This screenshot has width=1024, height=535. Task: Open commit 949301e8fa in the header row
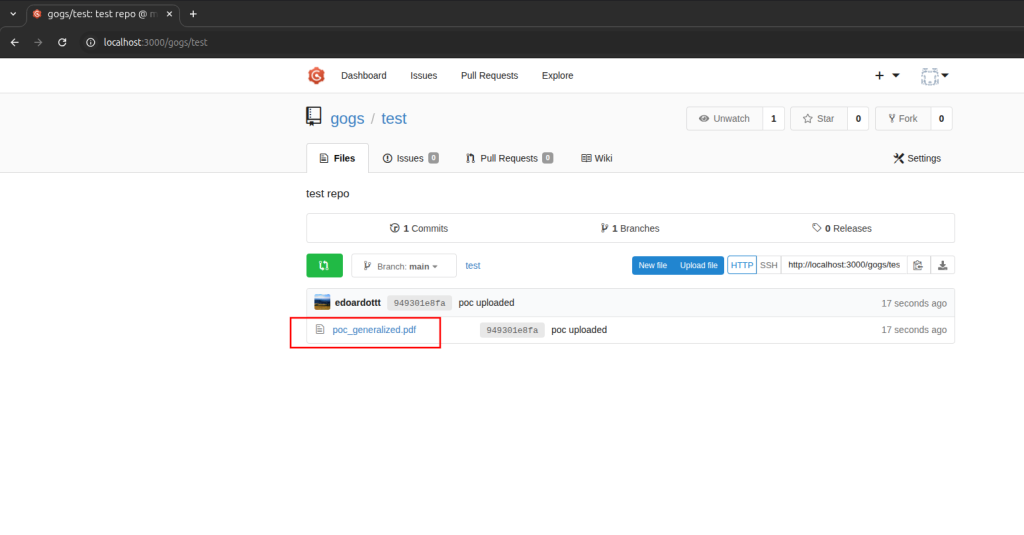419,303
